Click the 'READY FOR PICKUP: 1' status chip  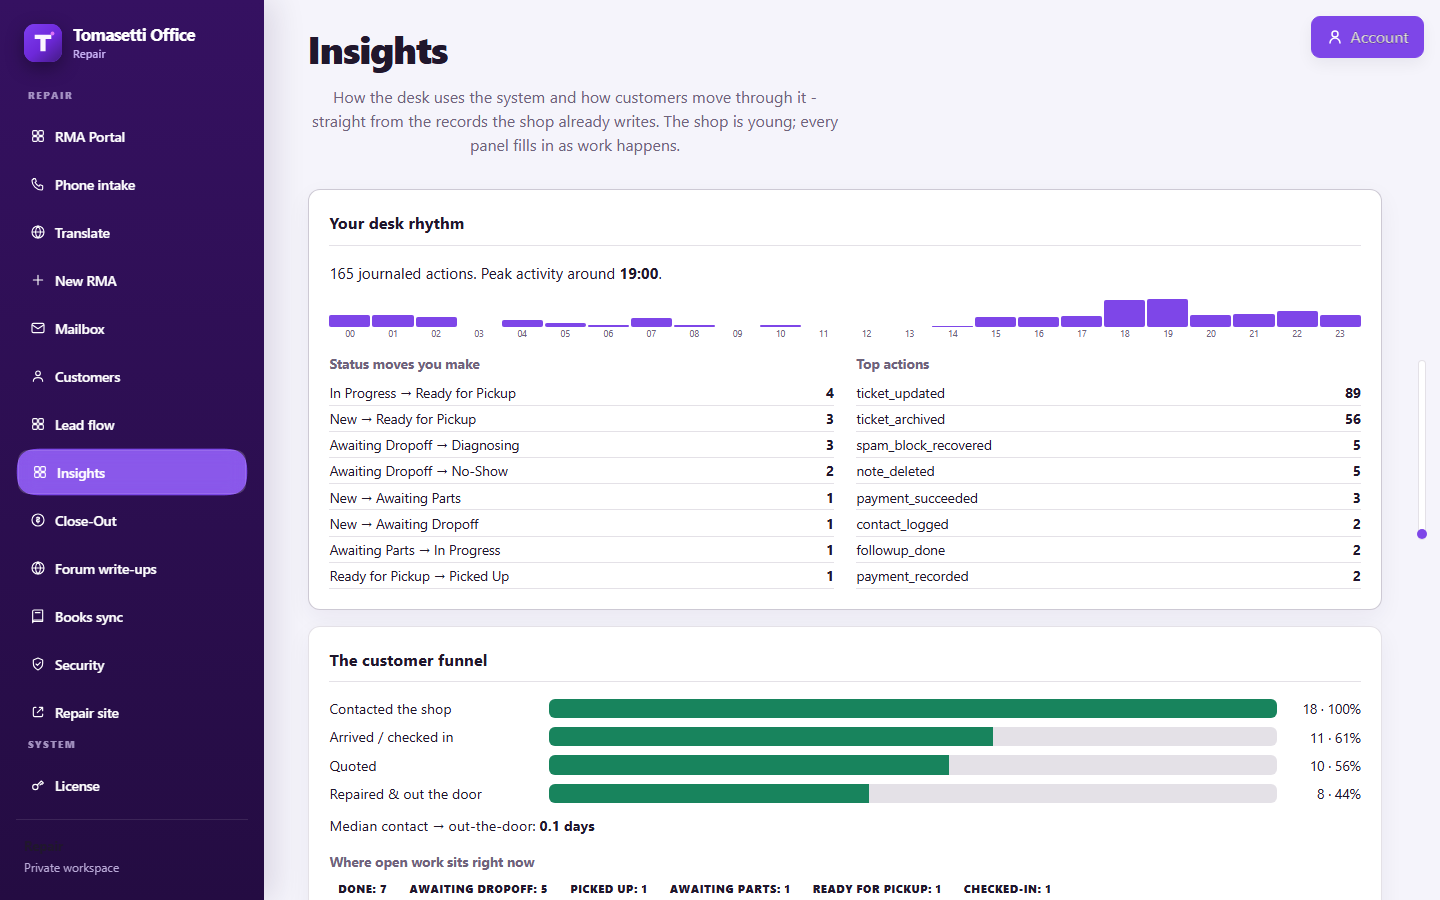point(877,889)
